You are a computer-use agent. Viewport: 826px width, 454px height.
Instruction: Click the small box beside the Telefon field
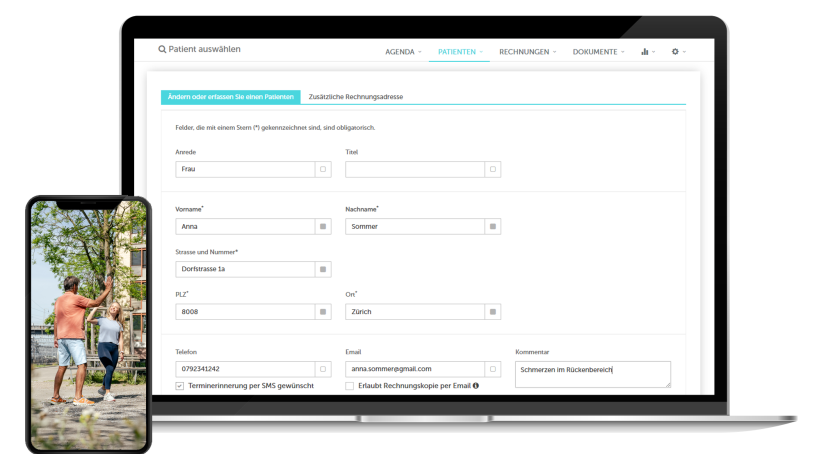tap(323, 369)
